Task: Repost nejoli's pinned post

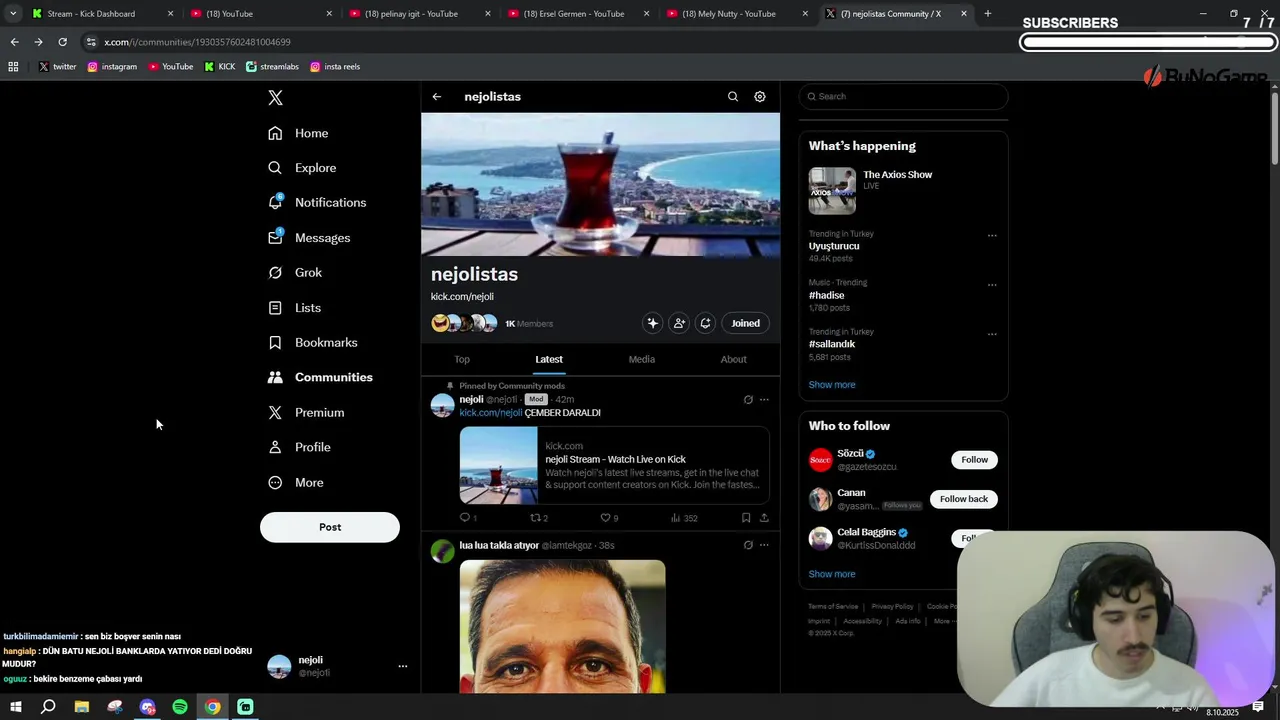Action: point(539,518)
